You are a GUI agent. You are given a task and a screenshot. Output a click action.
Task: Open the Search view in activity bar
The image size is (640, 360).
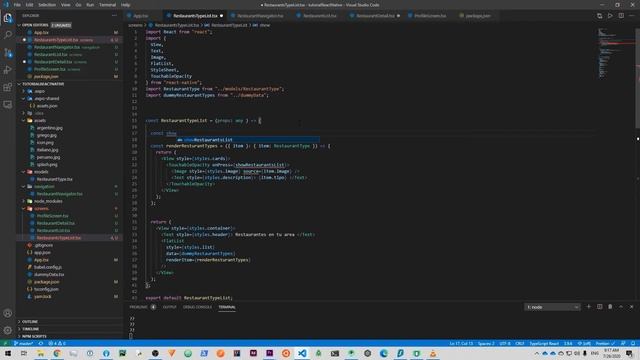tap(8, 35)
